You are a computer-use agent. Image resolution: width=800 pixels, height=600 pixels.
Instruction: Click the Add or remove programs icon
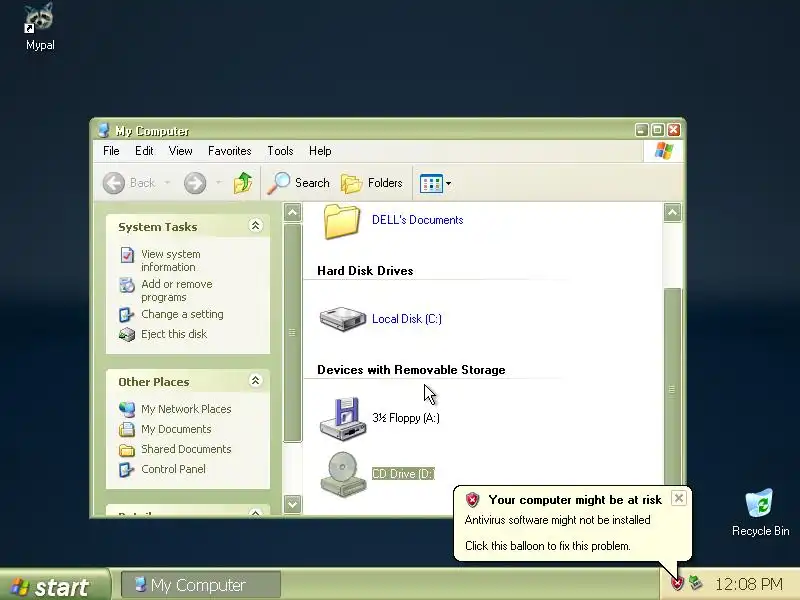[x=127, y=285]
